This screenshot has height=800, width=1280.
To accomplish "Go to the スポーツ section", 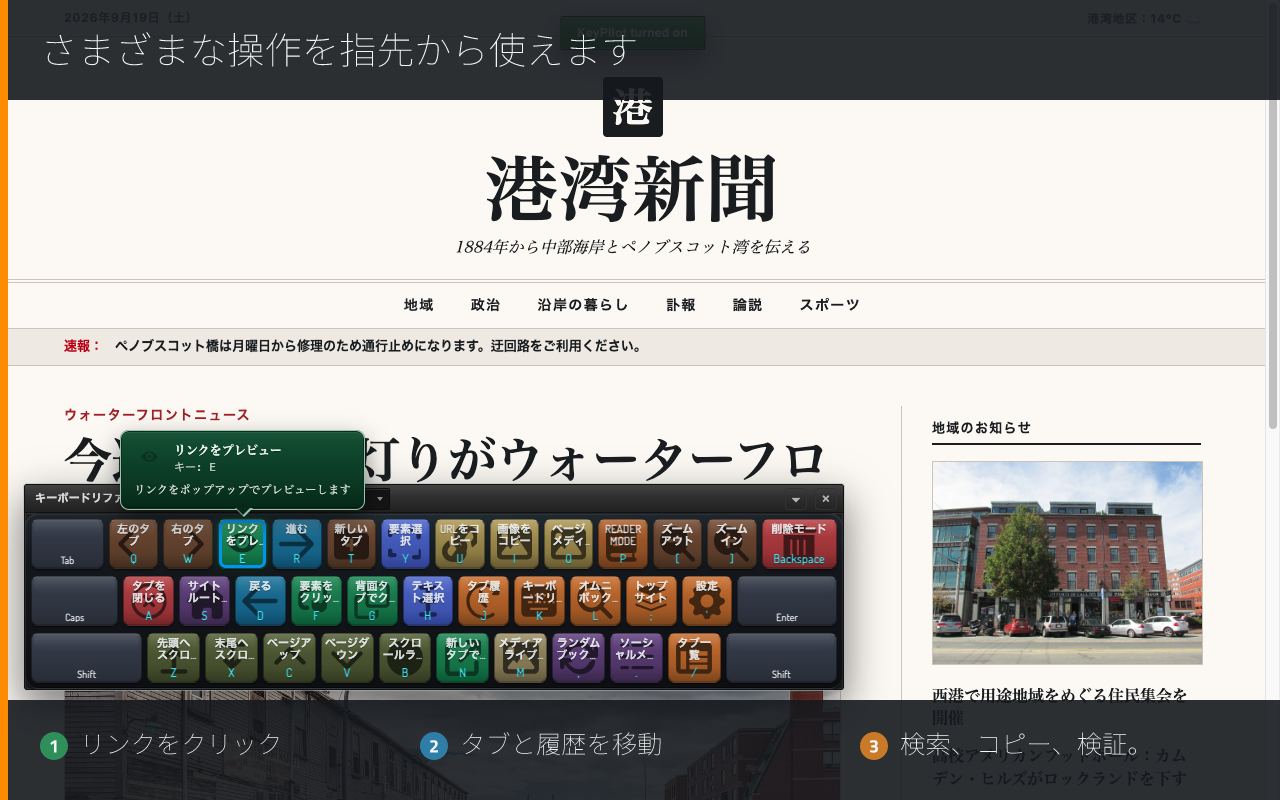I will click(x=829, y=305).
